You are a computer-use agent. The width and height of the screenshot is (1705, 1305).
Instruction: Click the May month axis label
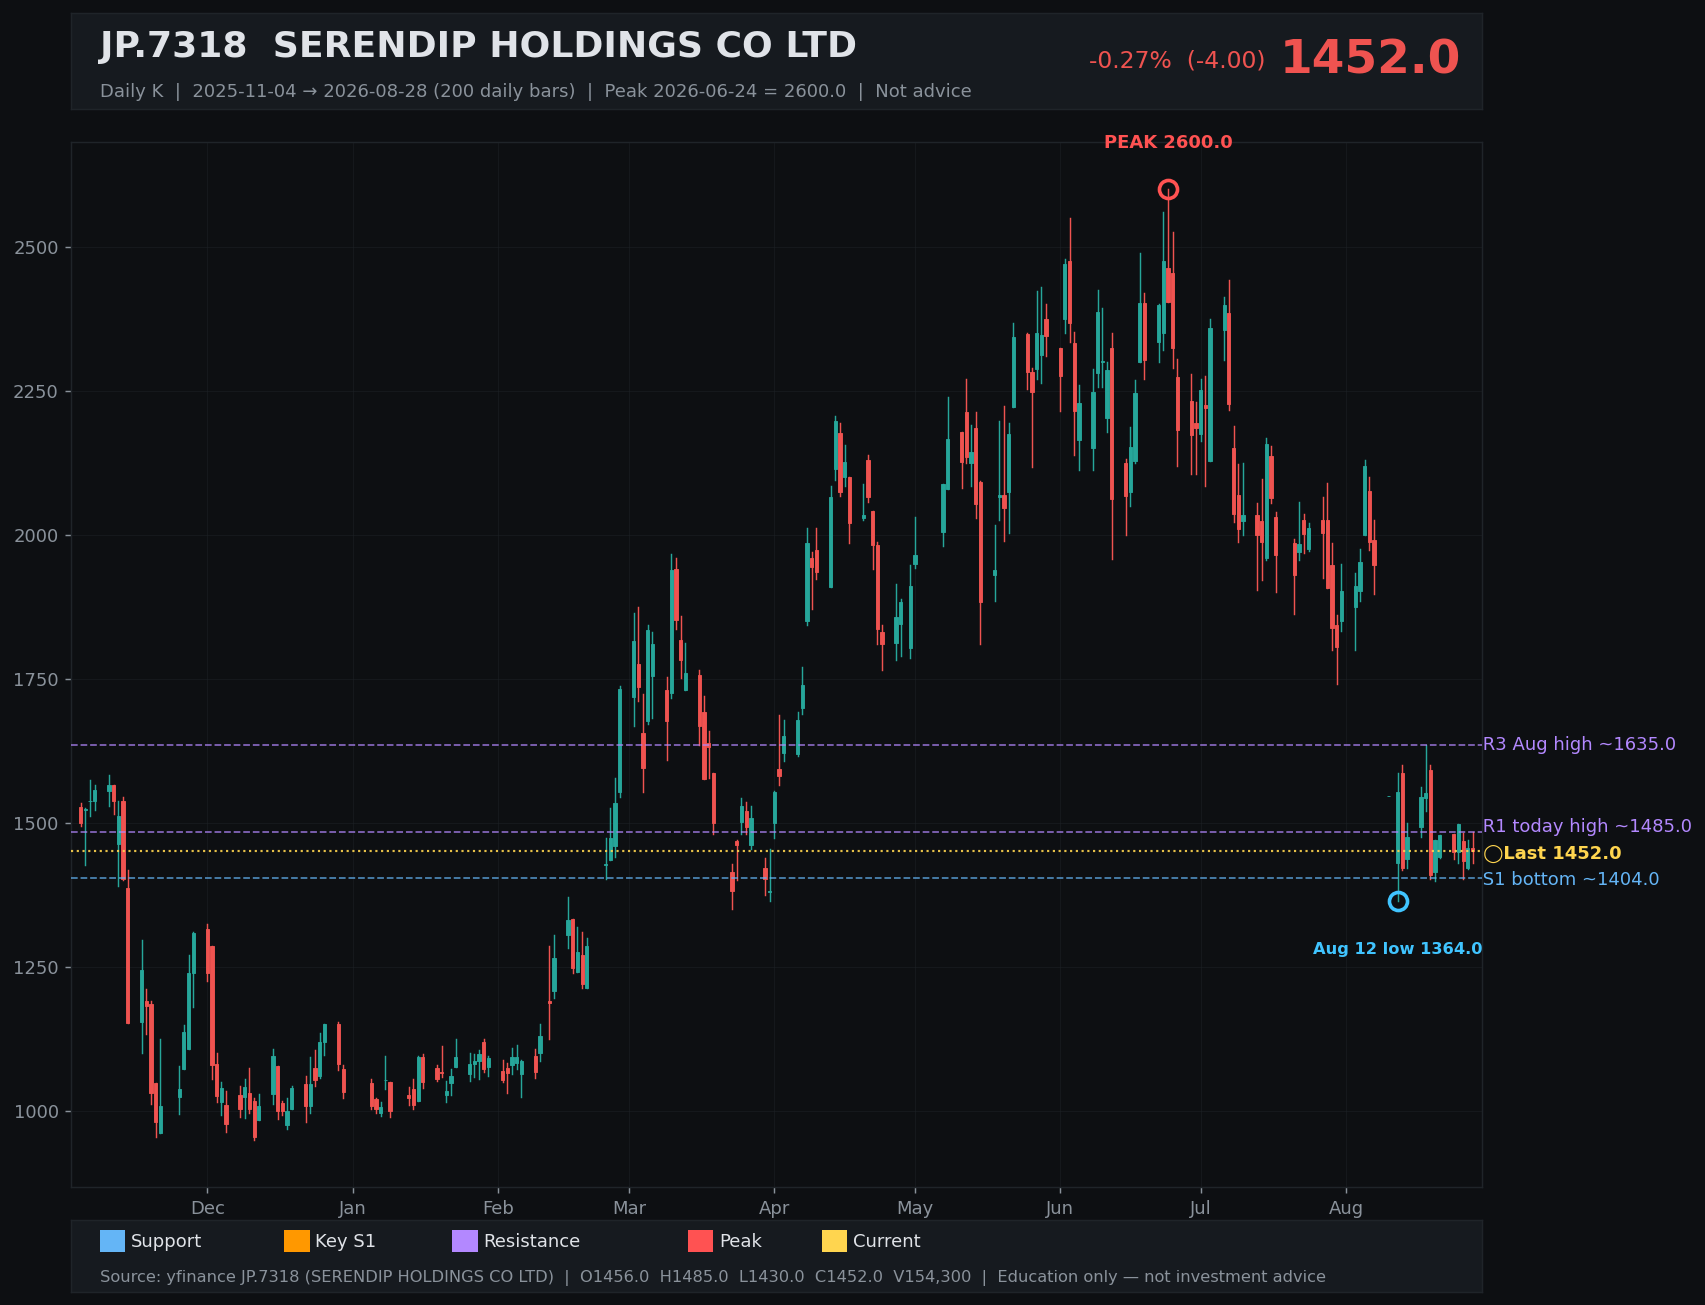(x=915, y=1208)
